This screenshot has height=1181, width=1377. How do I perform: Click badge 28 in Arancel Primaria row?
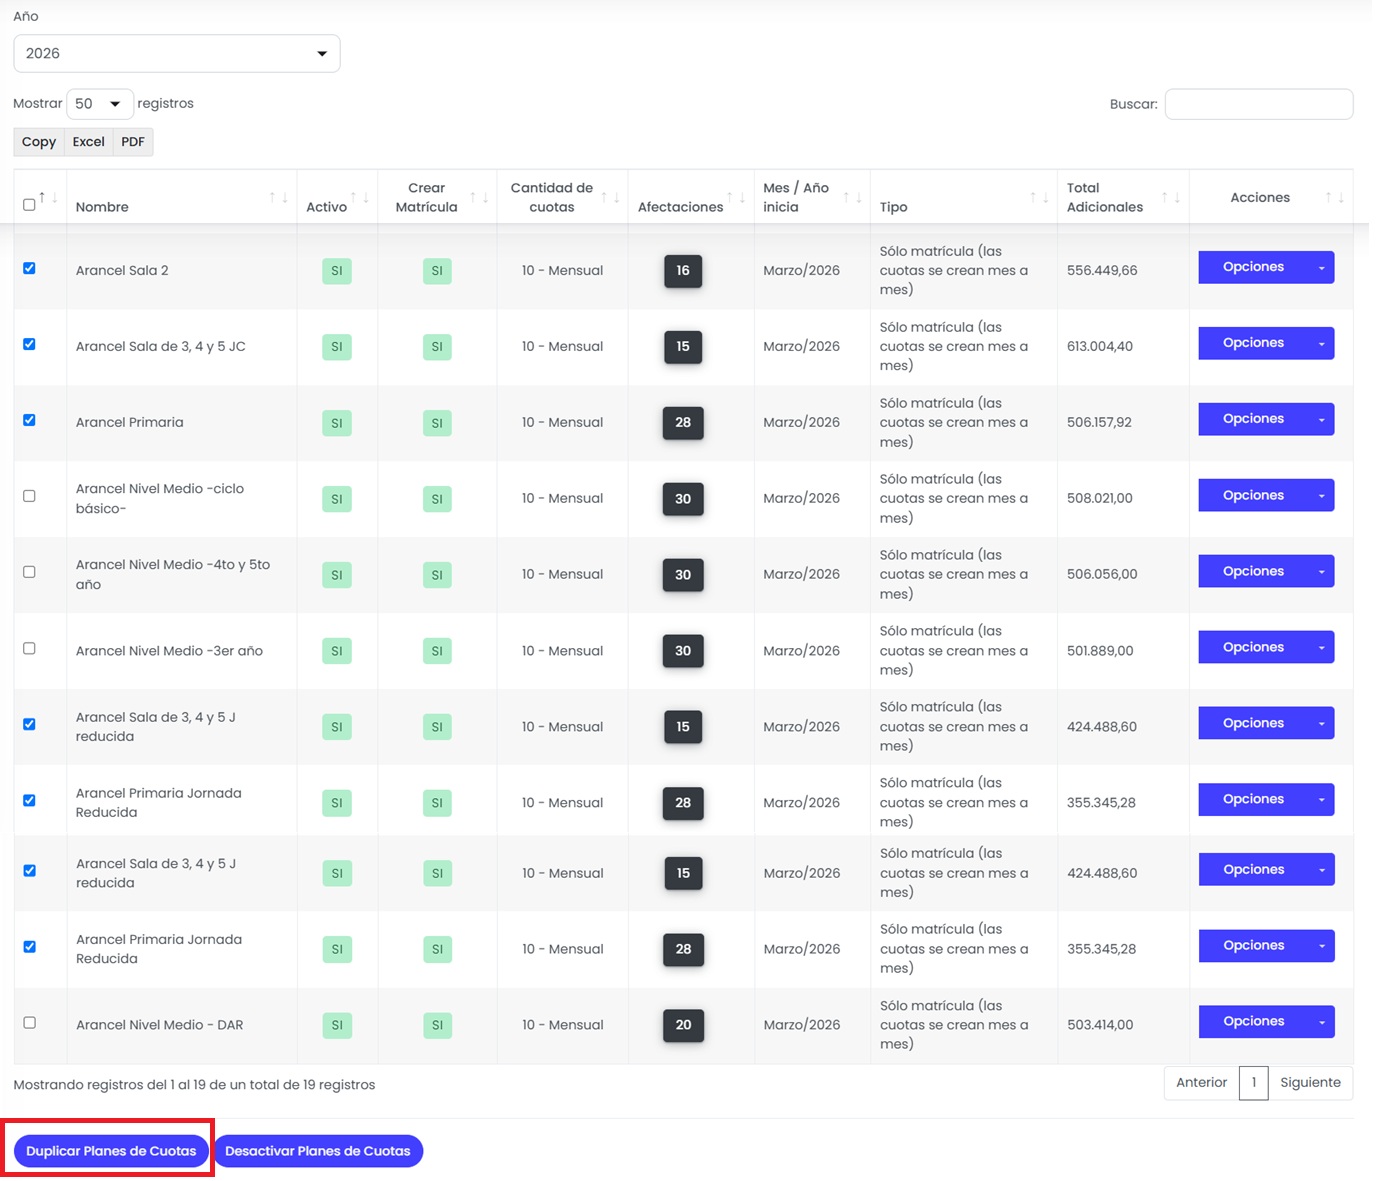(683, 423)
